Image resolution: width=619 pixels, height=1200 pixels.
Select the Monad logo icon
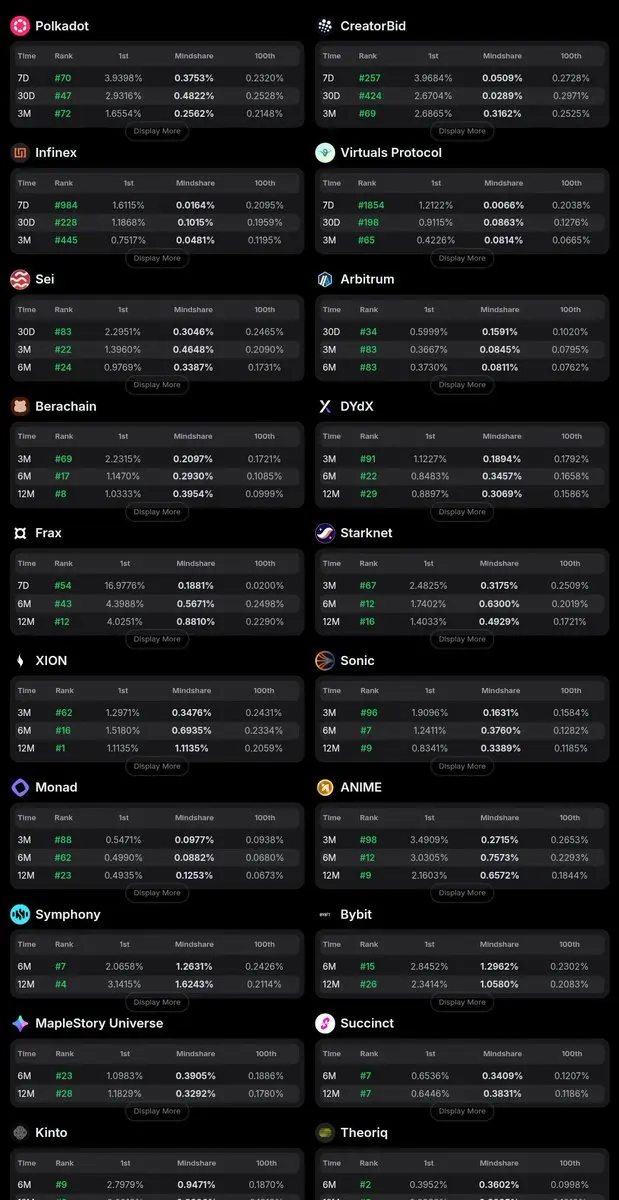(20, 787)
